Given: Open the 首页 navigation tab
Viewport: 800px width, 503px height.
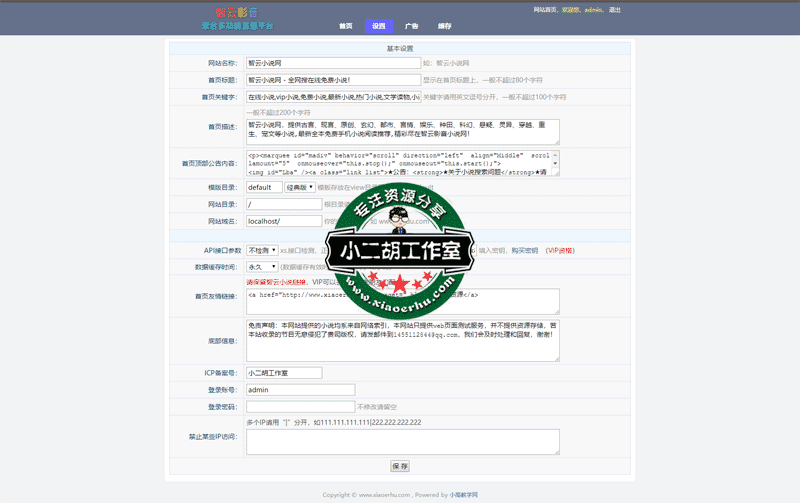Looking at the screenshot, I should (345, 26).
